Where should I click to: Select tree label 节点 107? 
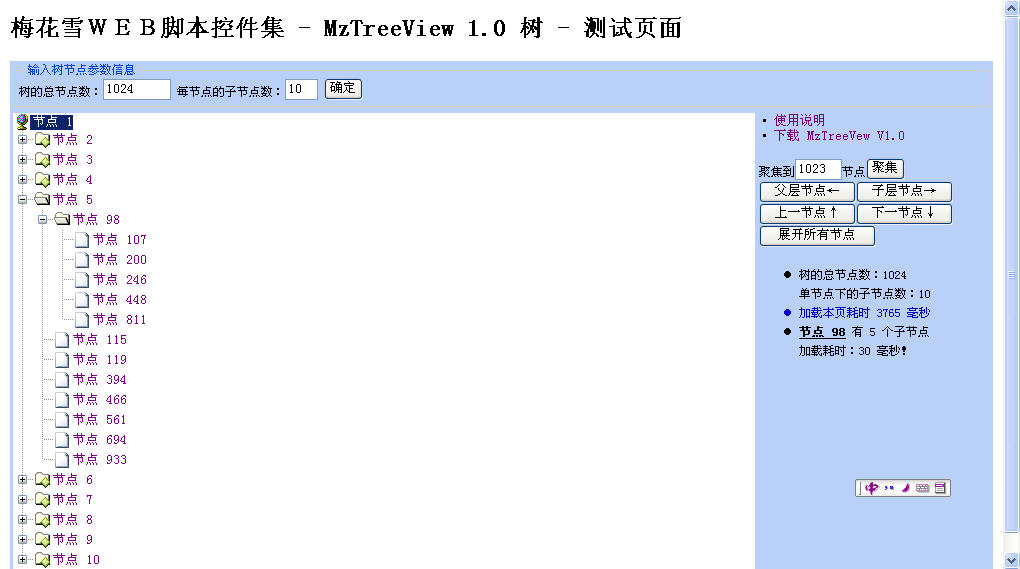pyautogui.click(x=120, y=240)
